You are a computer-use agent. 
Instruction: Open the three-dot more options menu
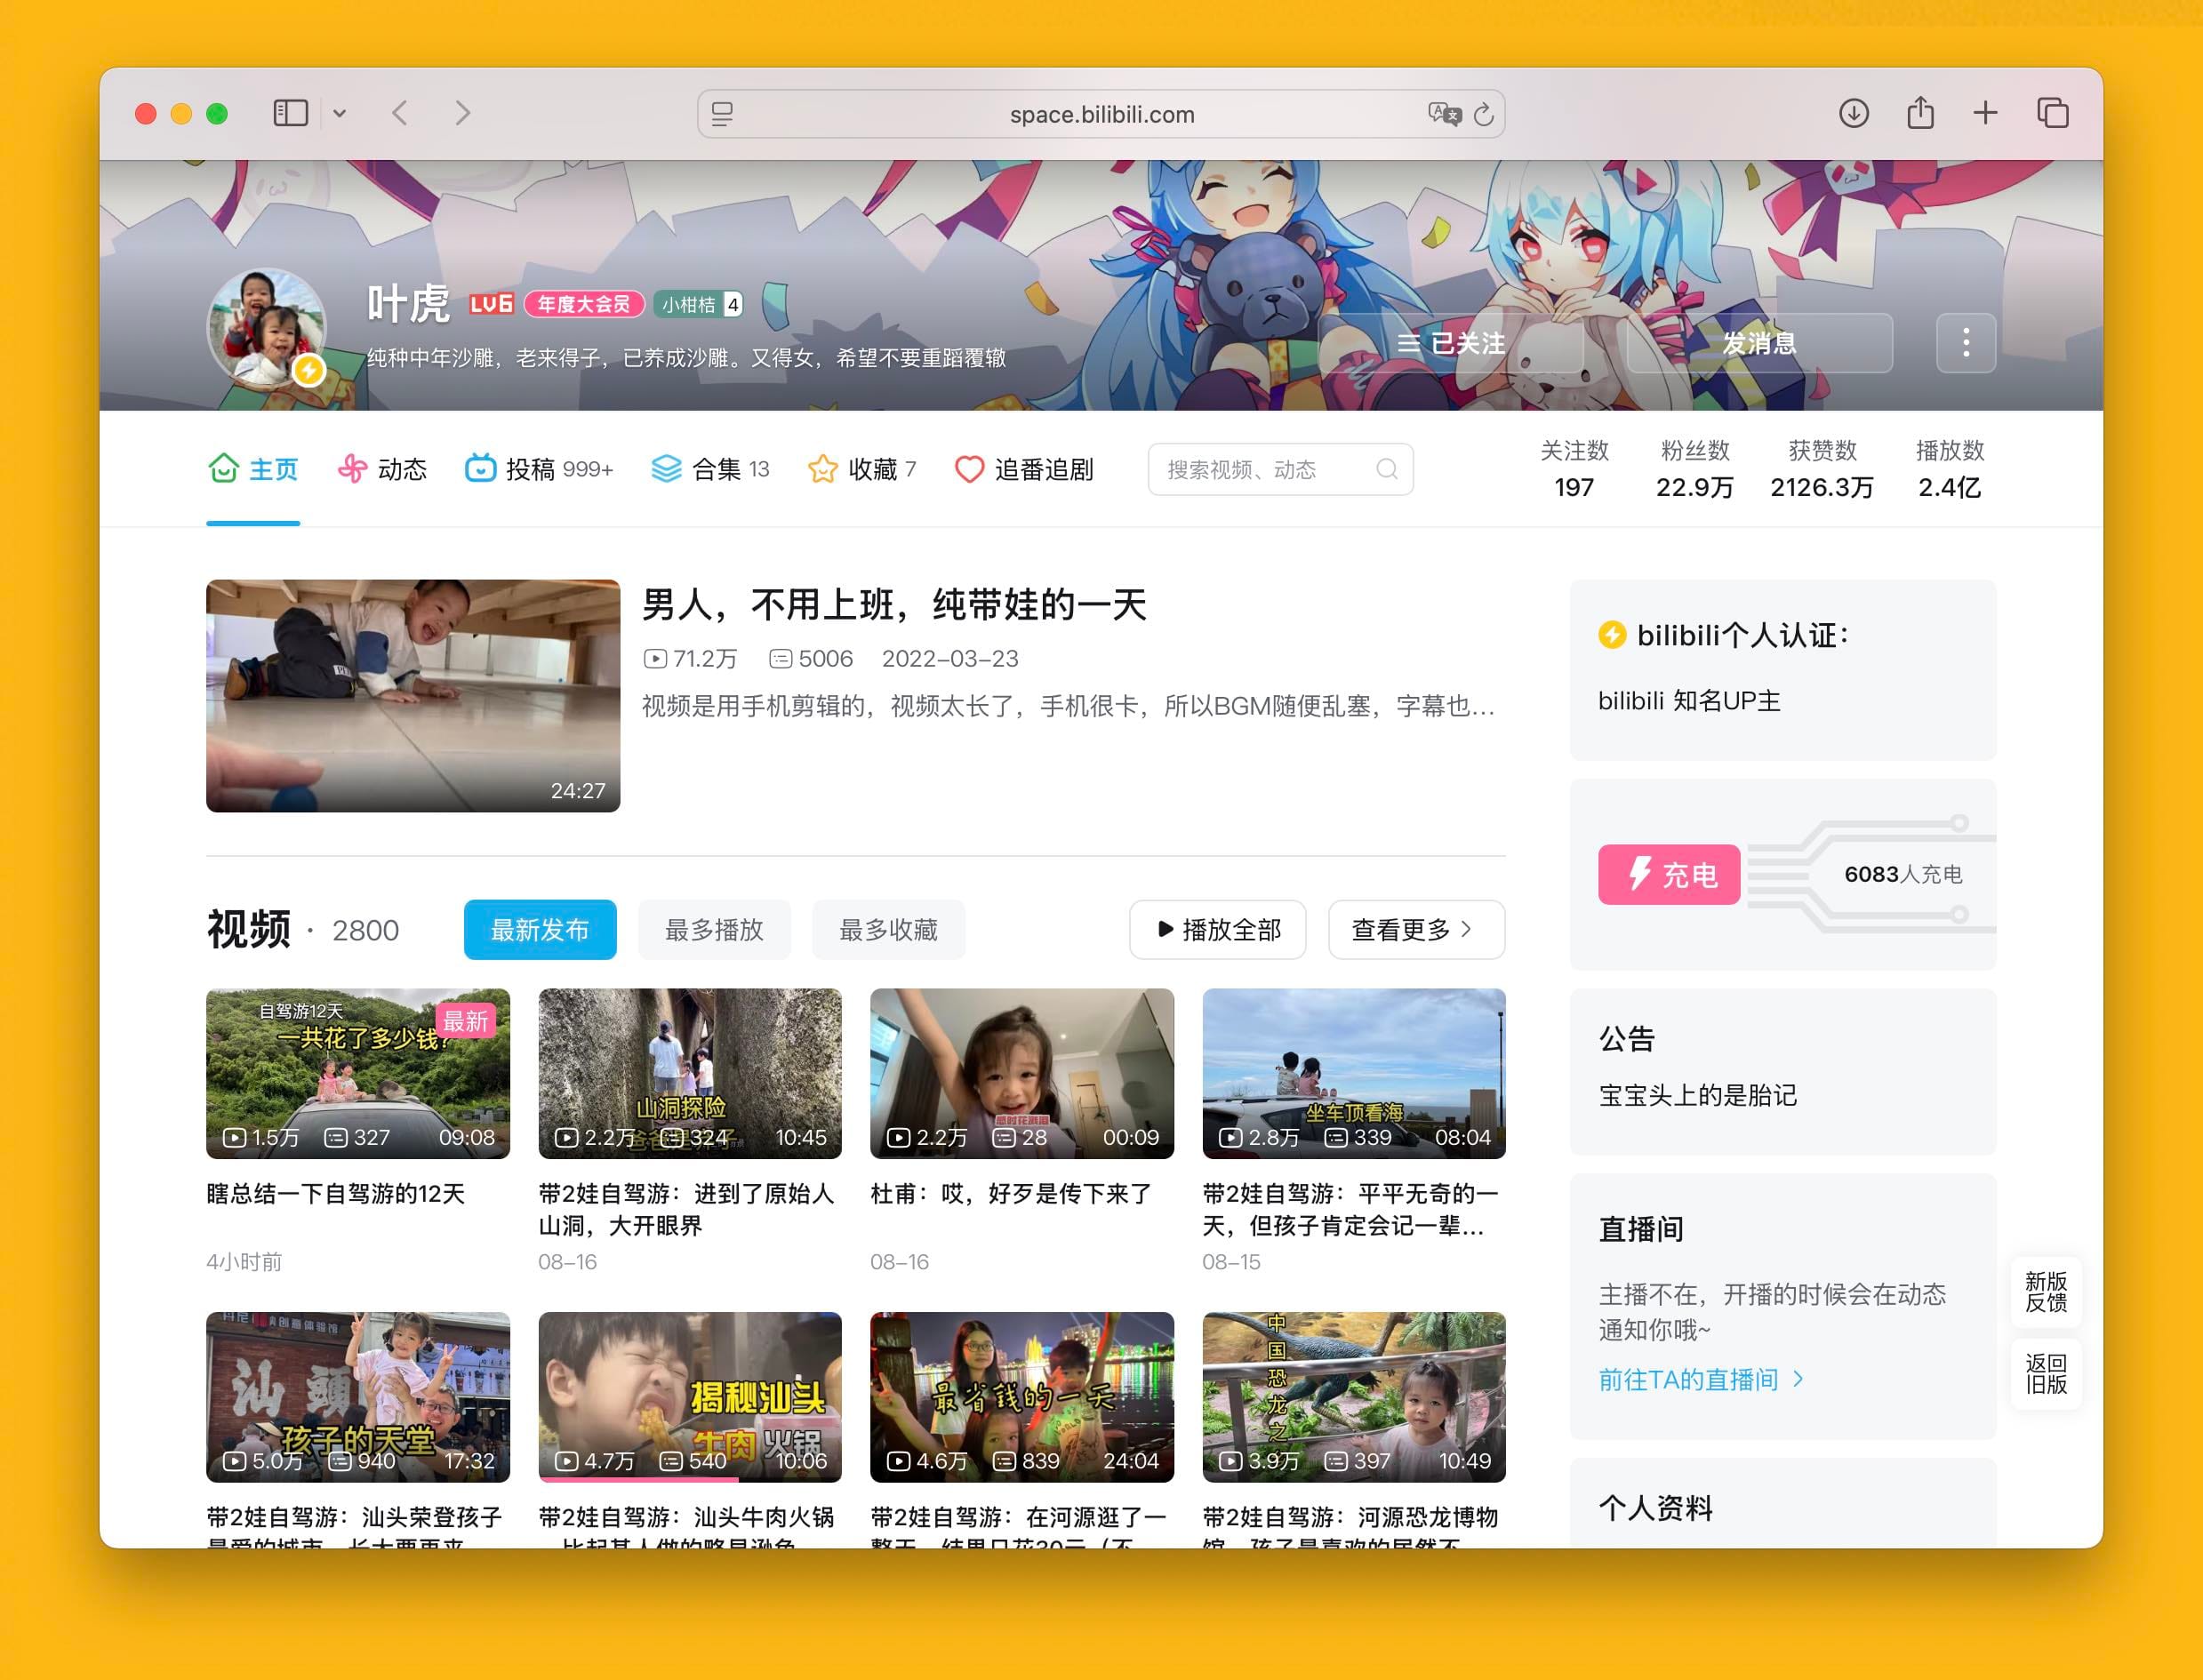tap(1966, 343)
